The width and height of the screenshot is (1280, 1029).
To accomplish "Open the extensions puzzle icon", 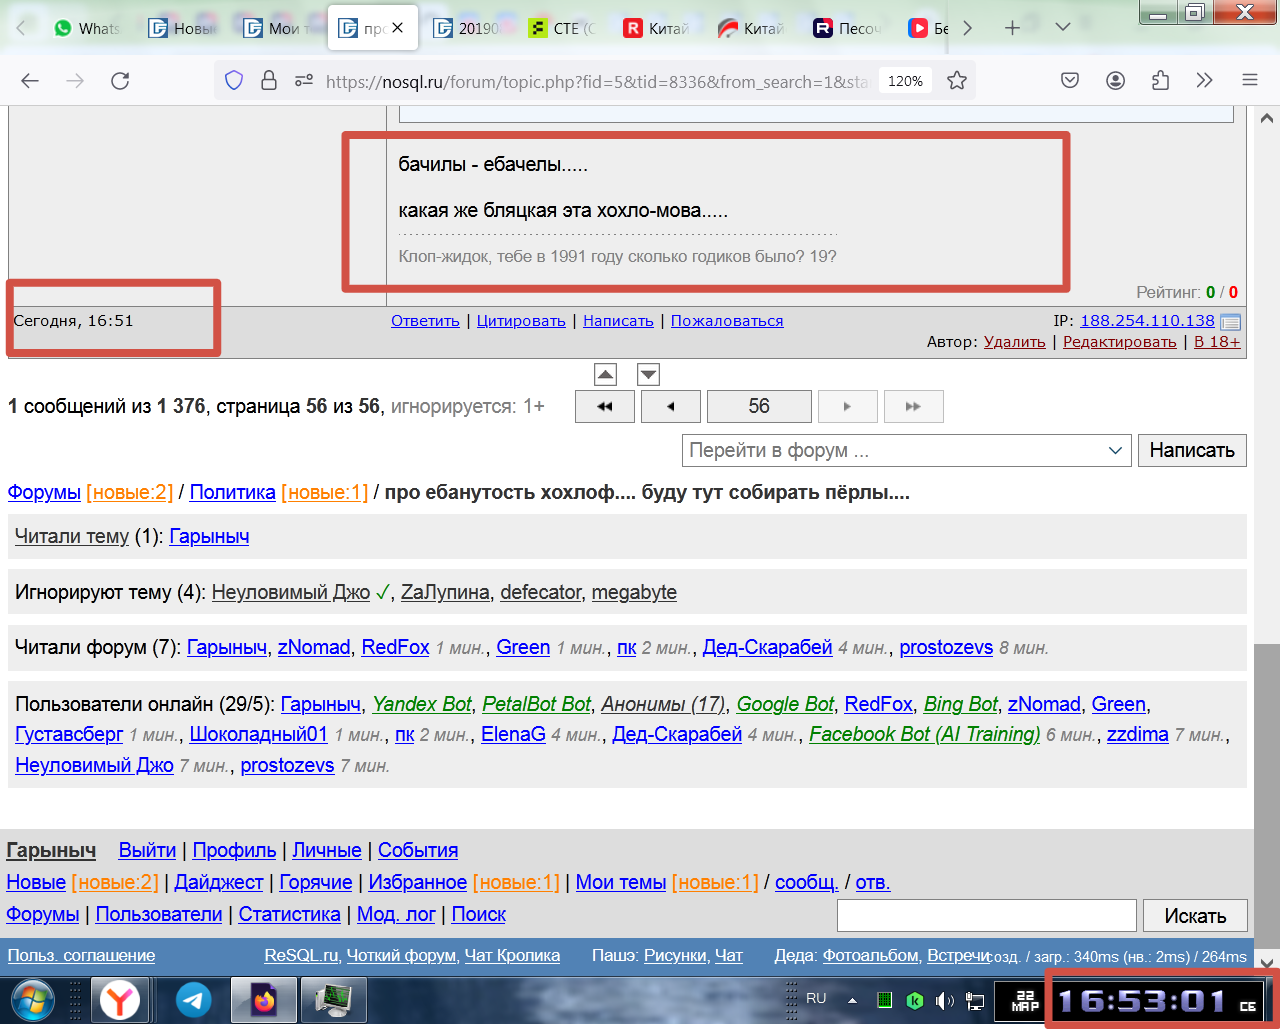I will coord(1160,81).
